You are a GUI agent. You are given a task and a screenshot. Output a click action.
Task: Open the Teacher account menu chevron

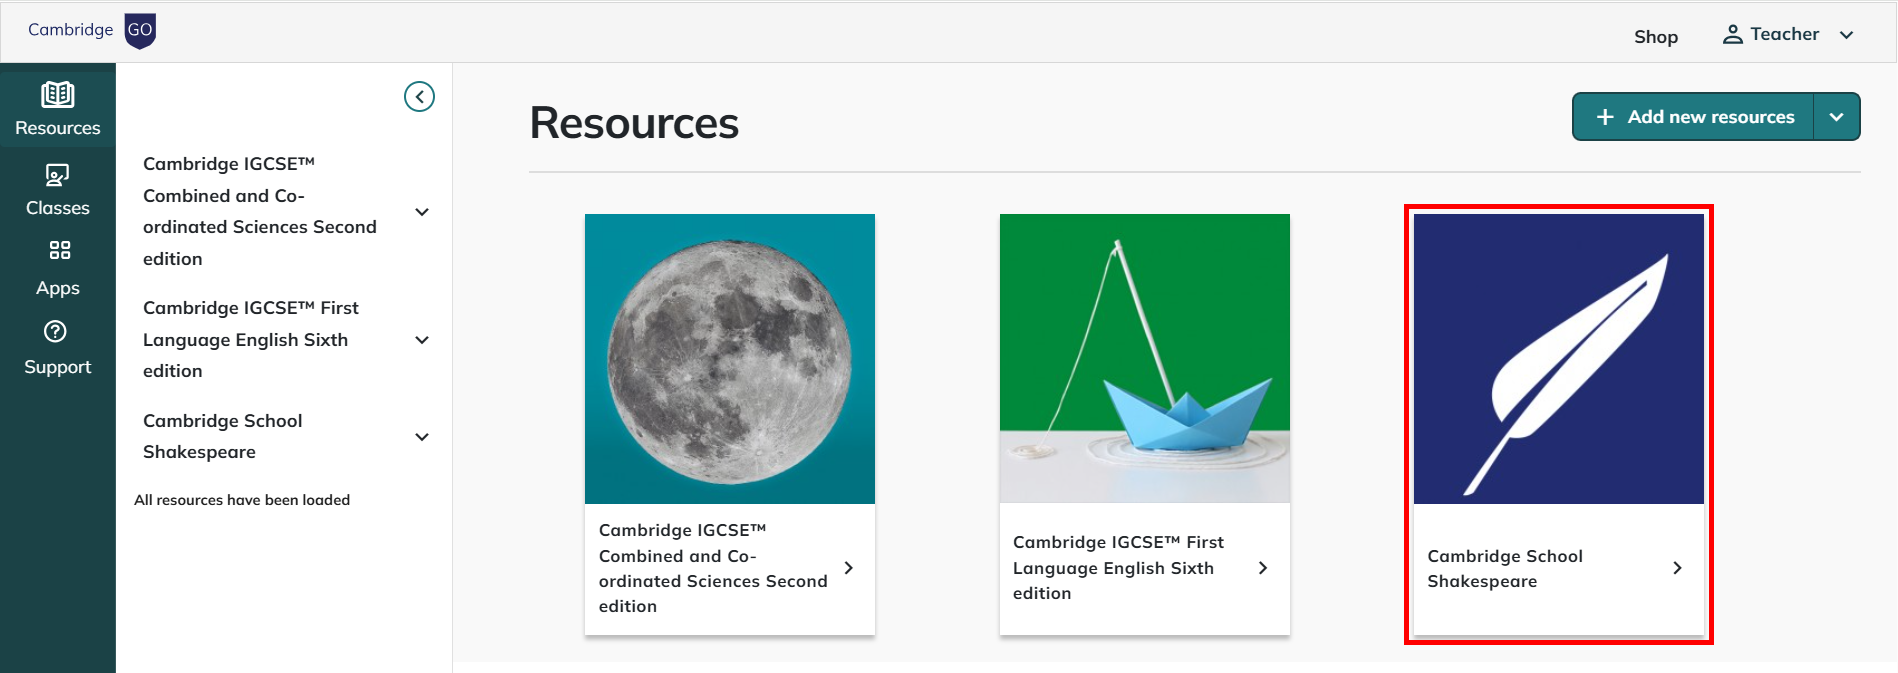(x=1846, y=35)
